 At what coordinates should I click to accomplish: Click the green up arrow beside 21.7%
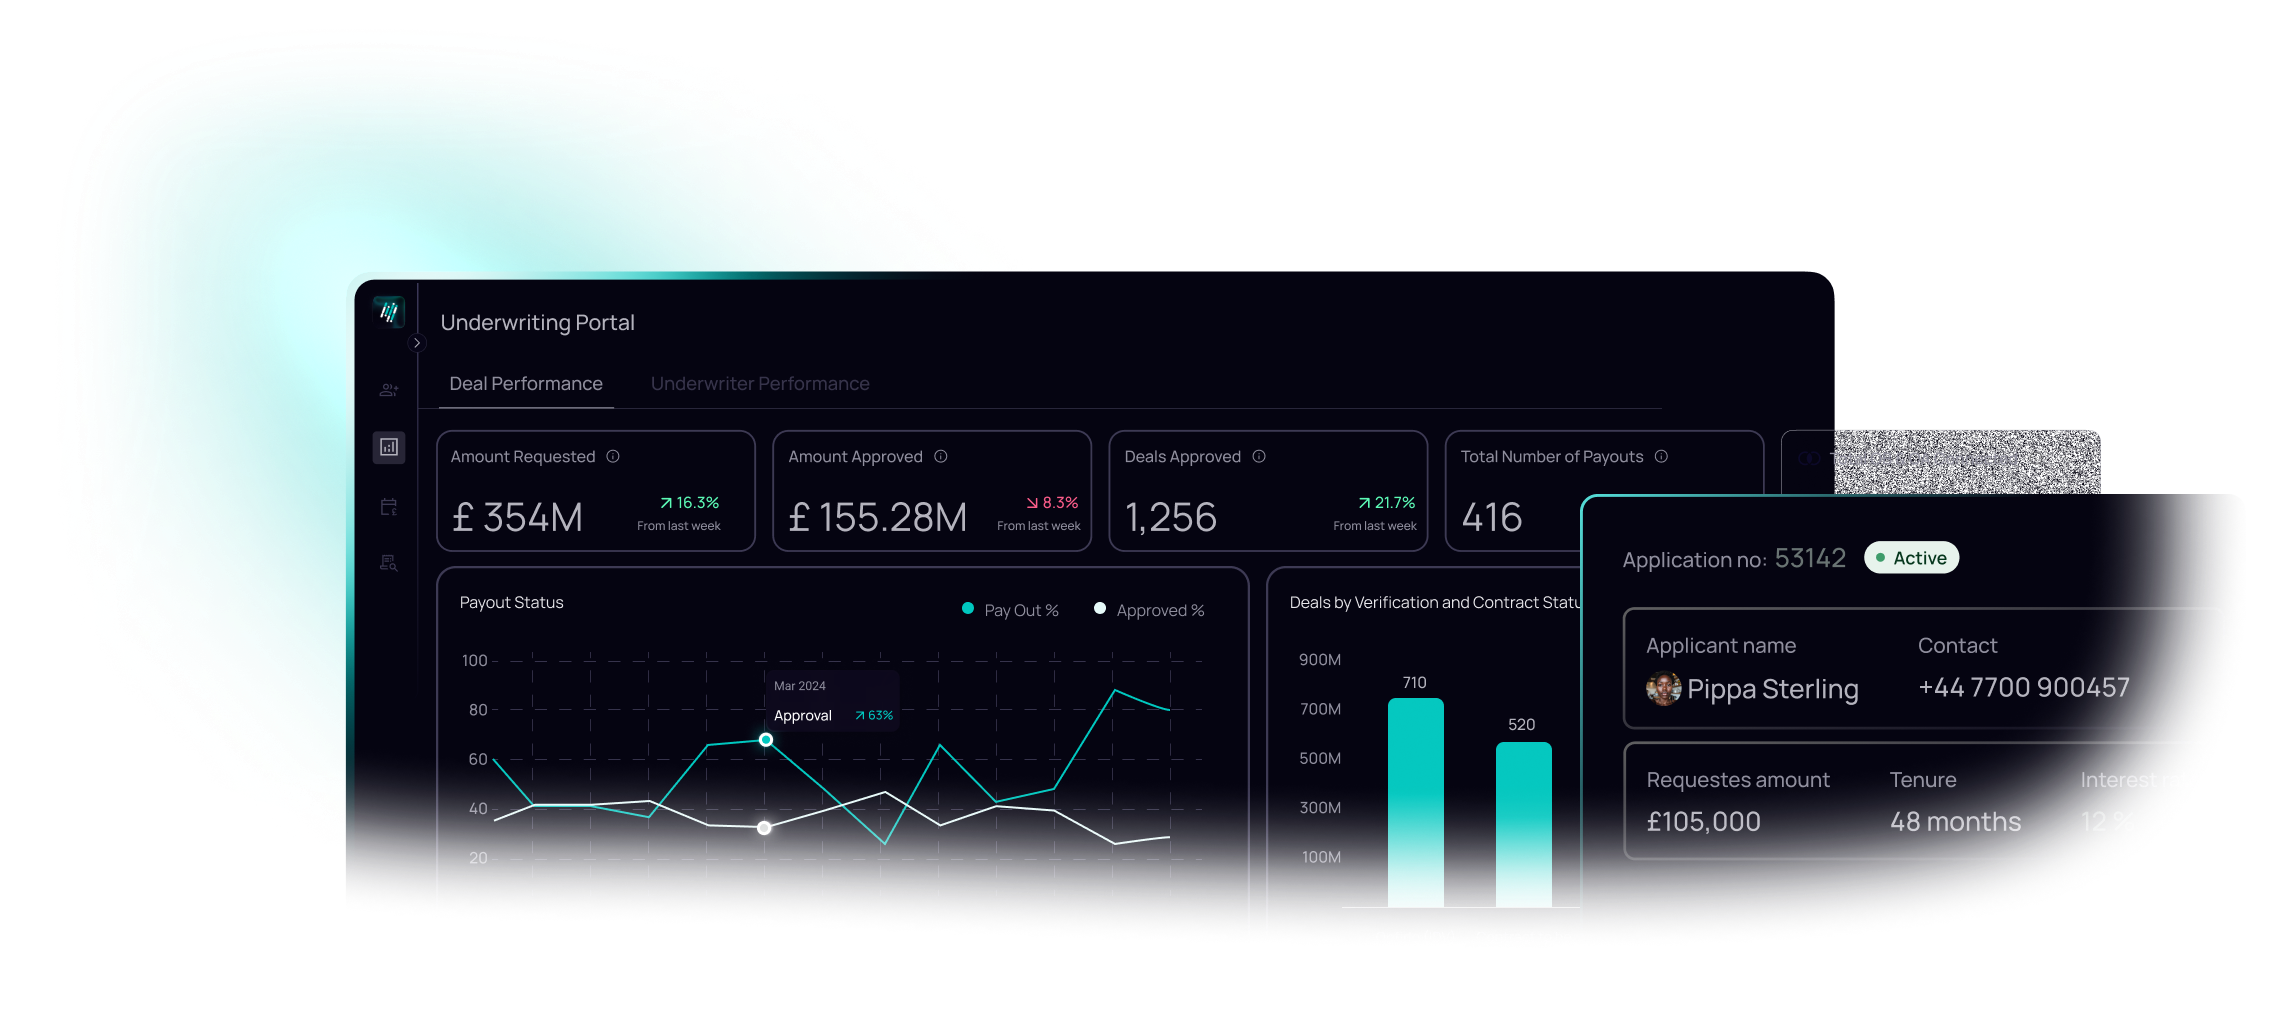[x=1364, y=503]
